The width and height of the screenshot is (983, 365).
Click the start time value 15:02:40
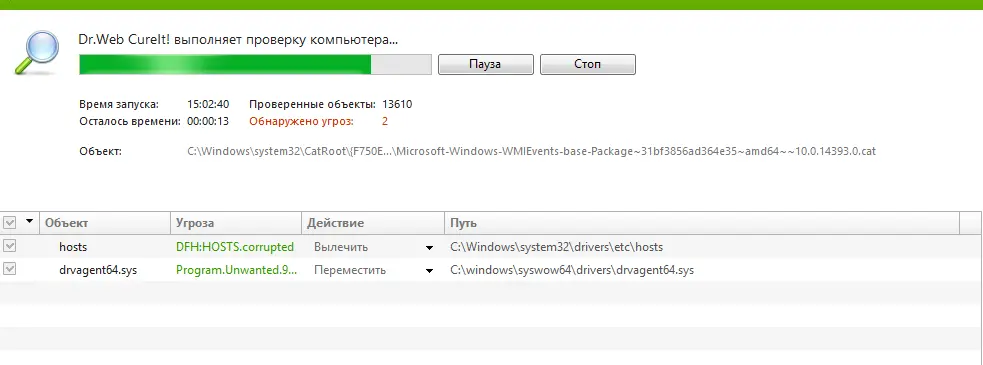pos(208,104)
